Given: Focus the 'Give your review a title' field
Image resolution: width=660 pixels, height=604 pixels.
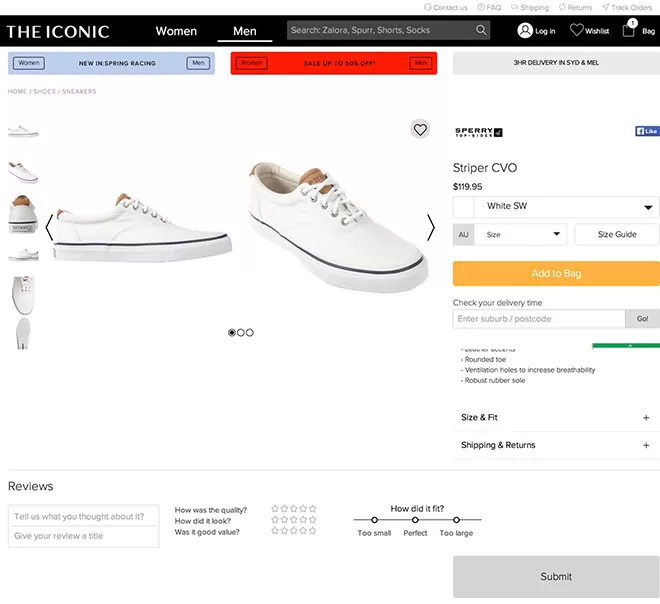Looking at the screenshot, I should coord(83,536).
